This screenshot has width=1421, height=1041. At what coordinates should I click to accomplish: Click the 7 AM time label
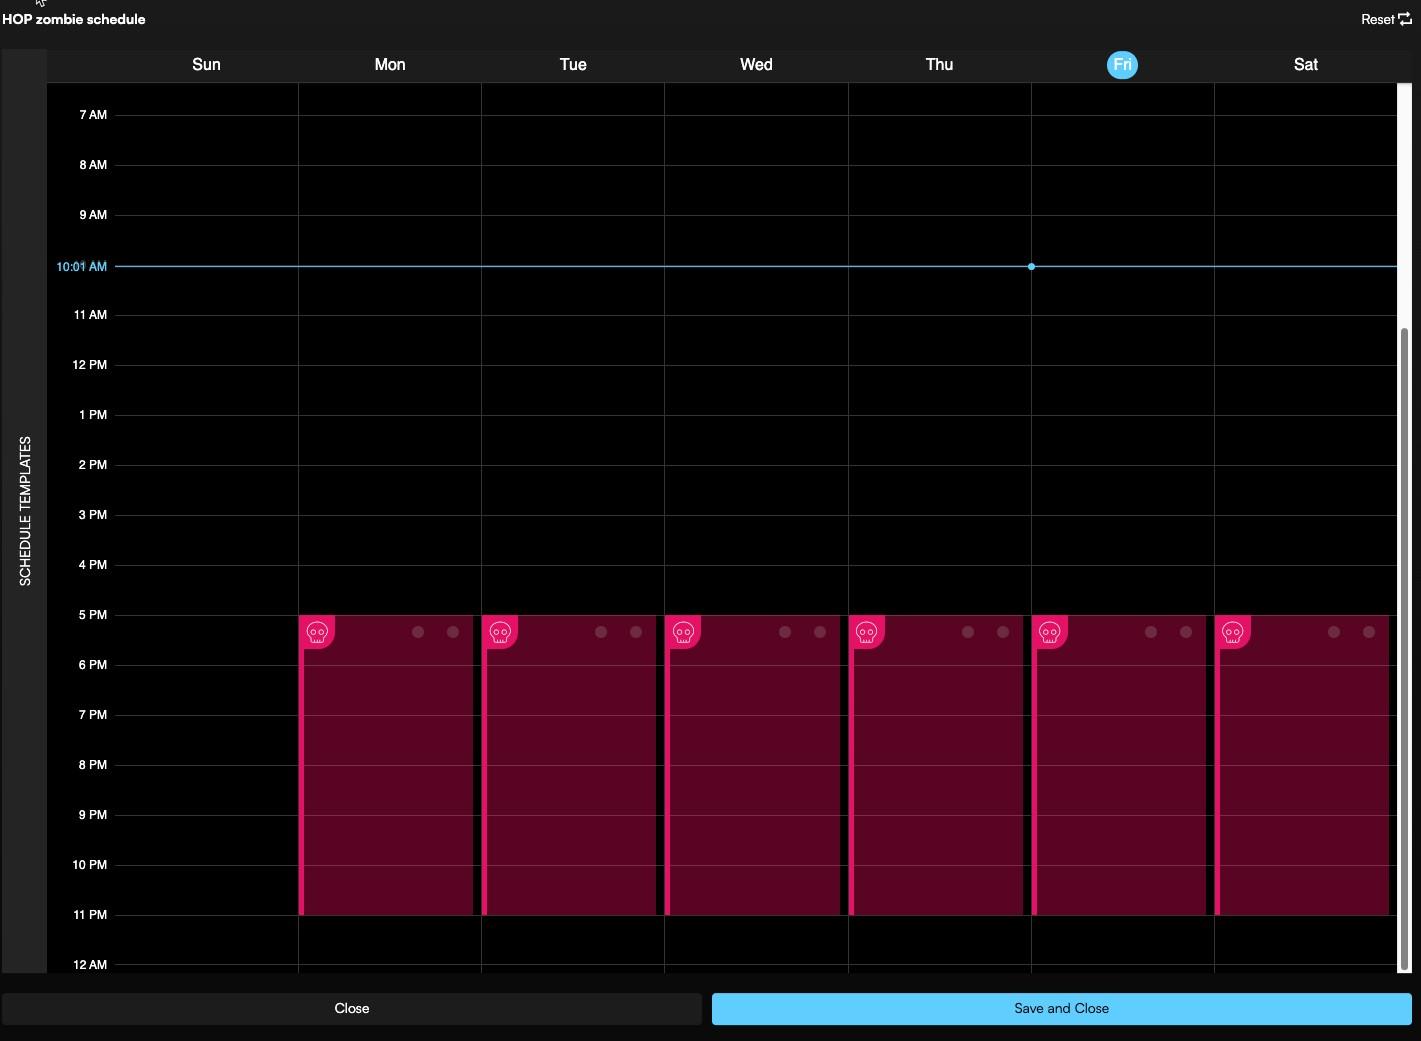tap(93, 115)
